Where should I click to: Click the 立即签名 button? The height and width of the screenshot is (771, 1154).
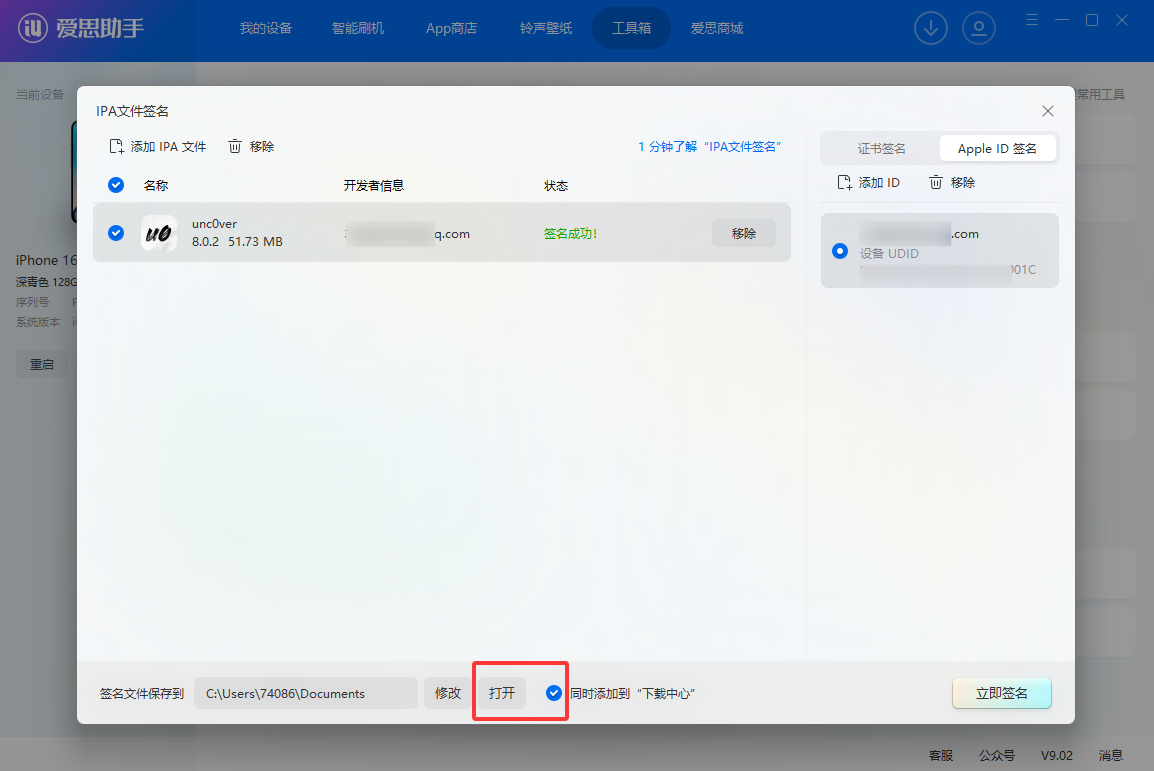click(1001, 693)
